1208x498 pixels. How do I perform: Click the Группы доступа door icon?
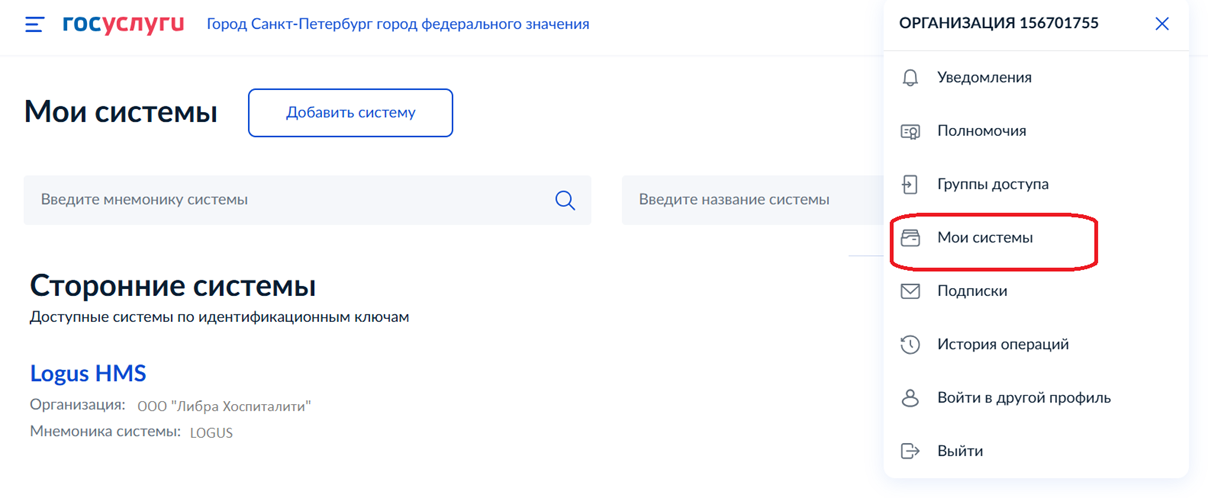pos(910,184)
